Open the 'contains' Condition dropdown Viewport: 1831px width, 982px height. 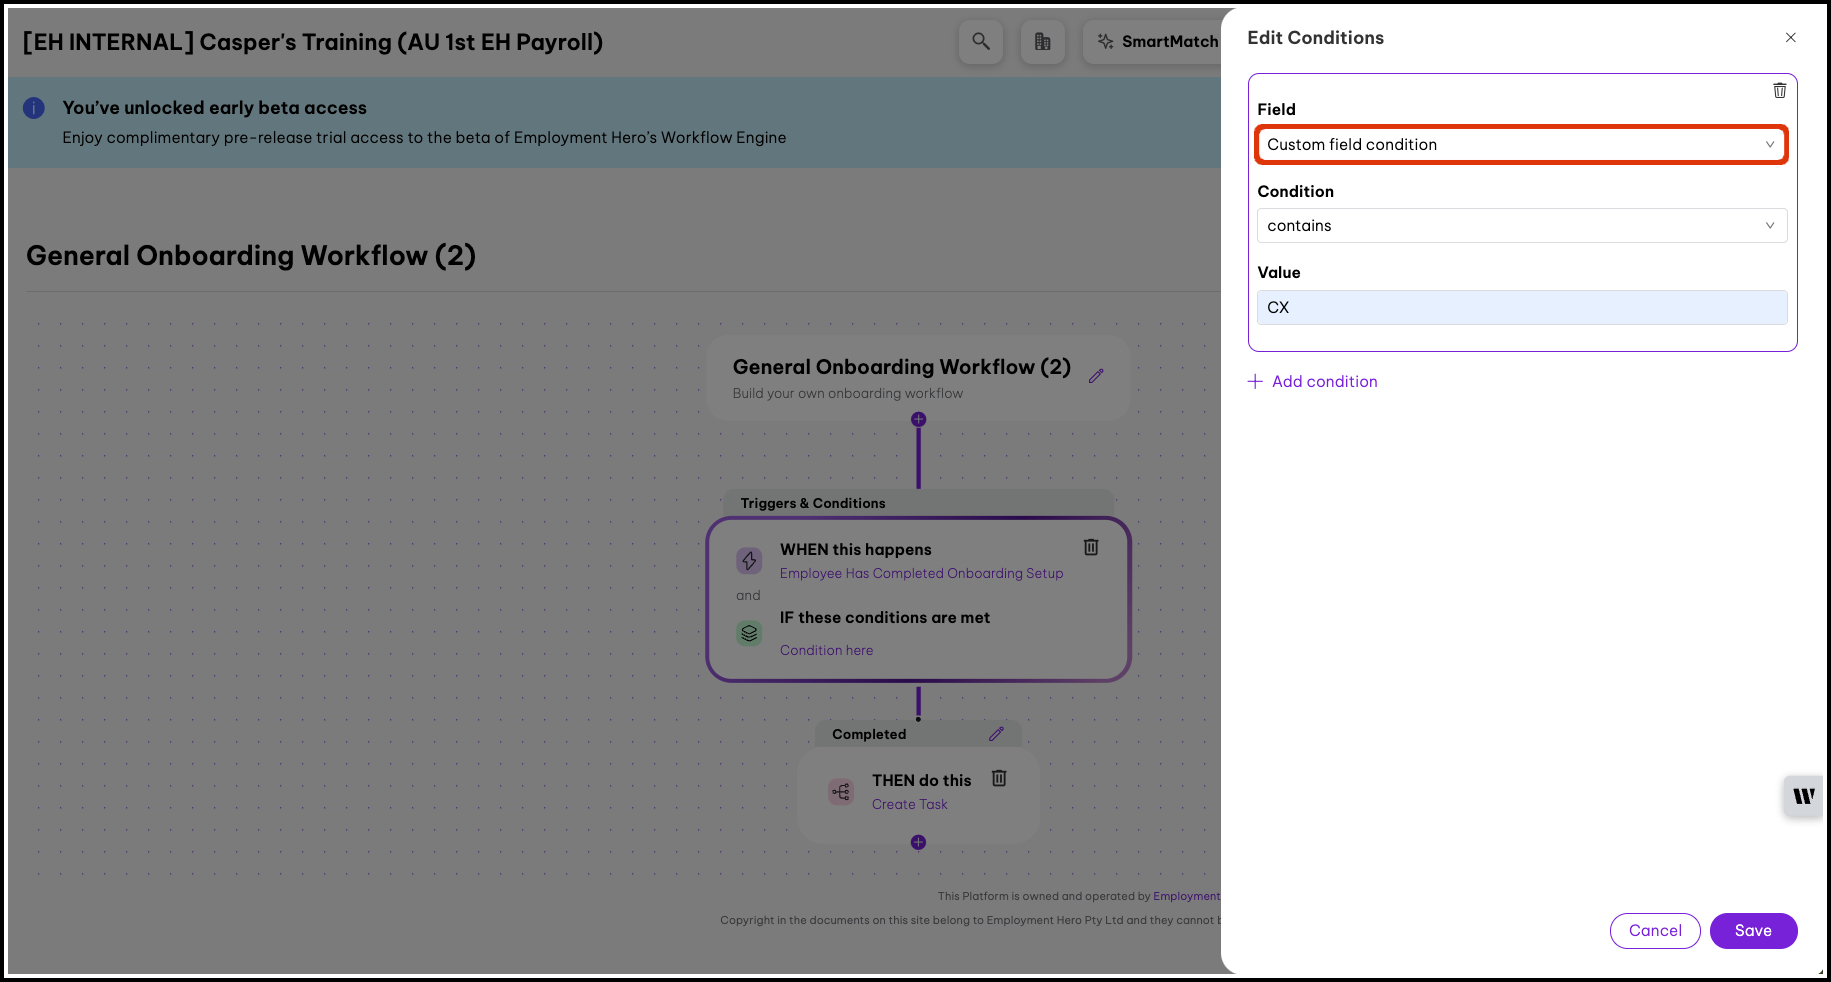coord(1521,226)
